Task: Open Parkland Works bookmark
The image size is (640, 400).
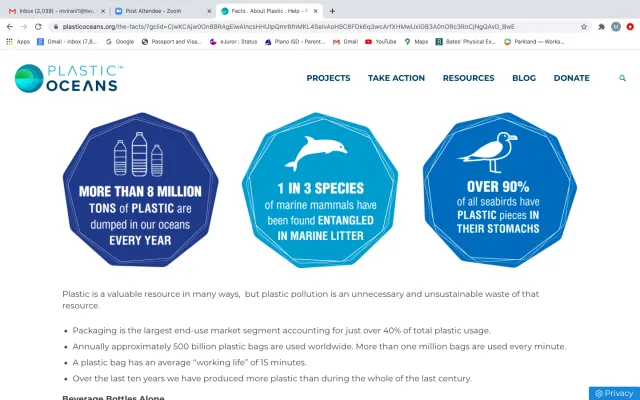Action: pos(534,42)
